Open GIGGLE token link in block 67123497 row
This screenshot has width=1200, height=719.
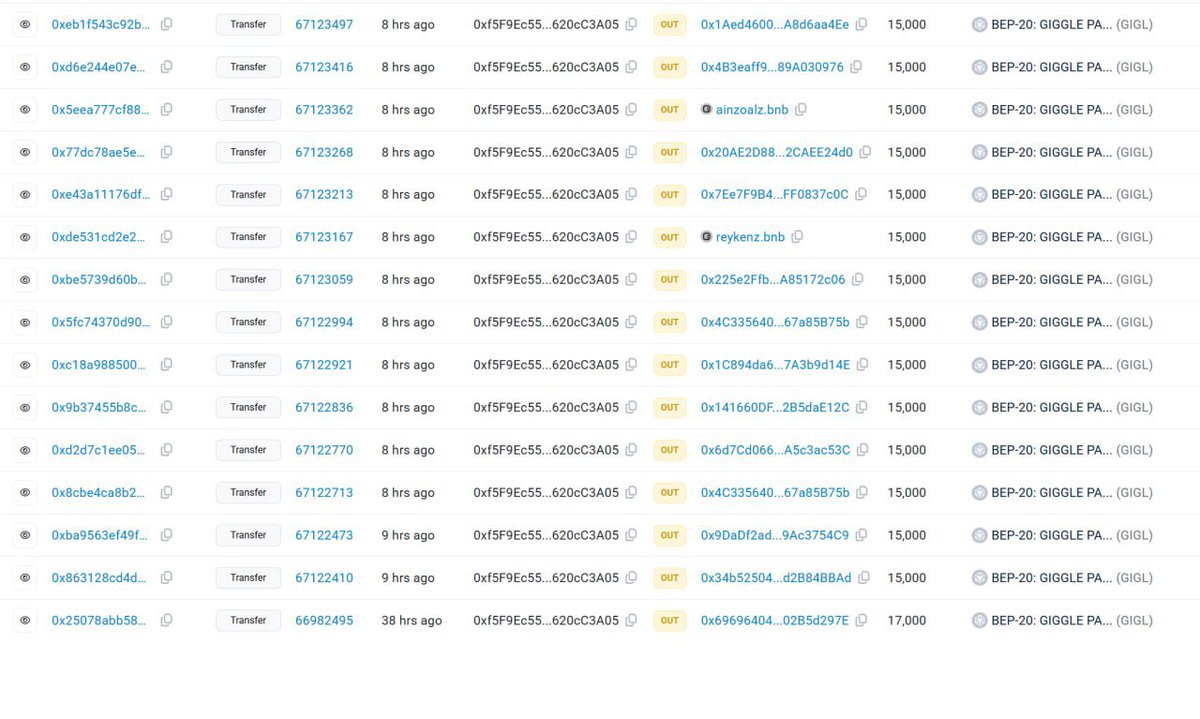point(1071,24)
